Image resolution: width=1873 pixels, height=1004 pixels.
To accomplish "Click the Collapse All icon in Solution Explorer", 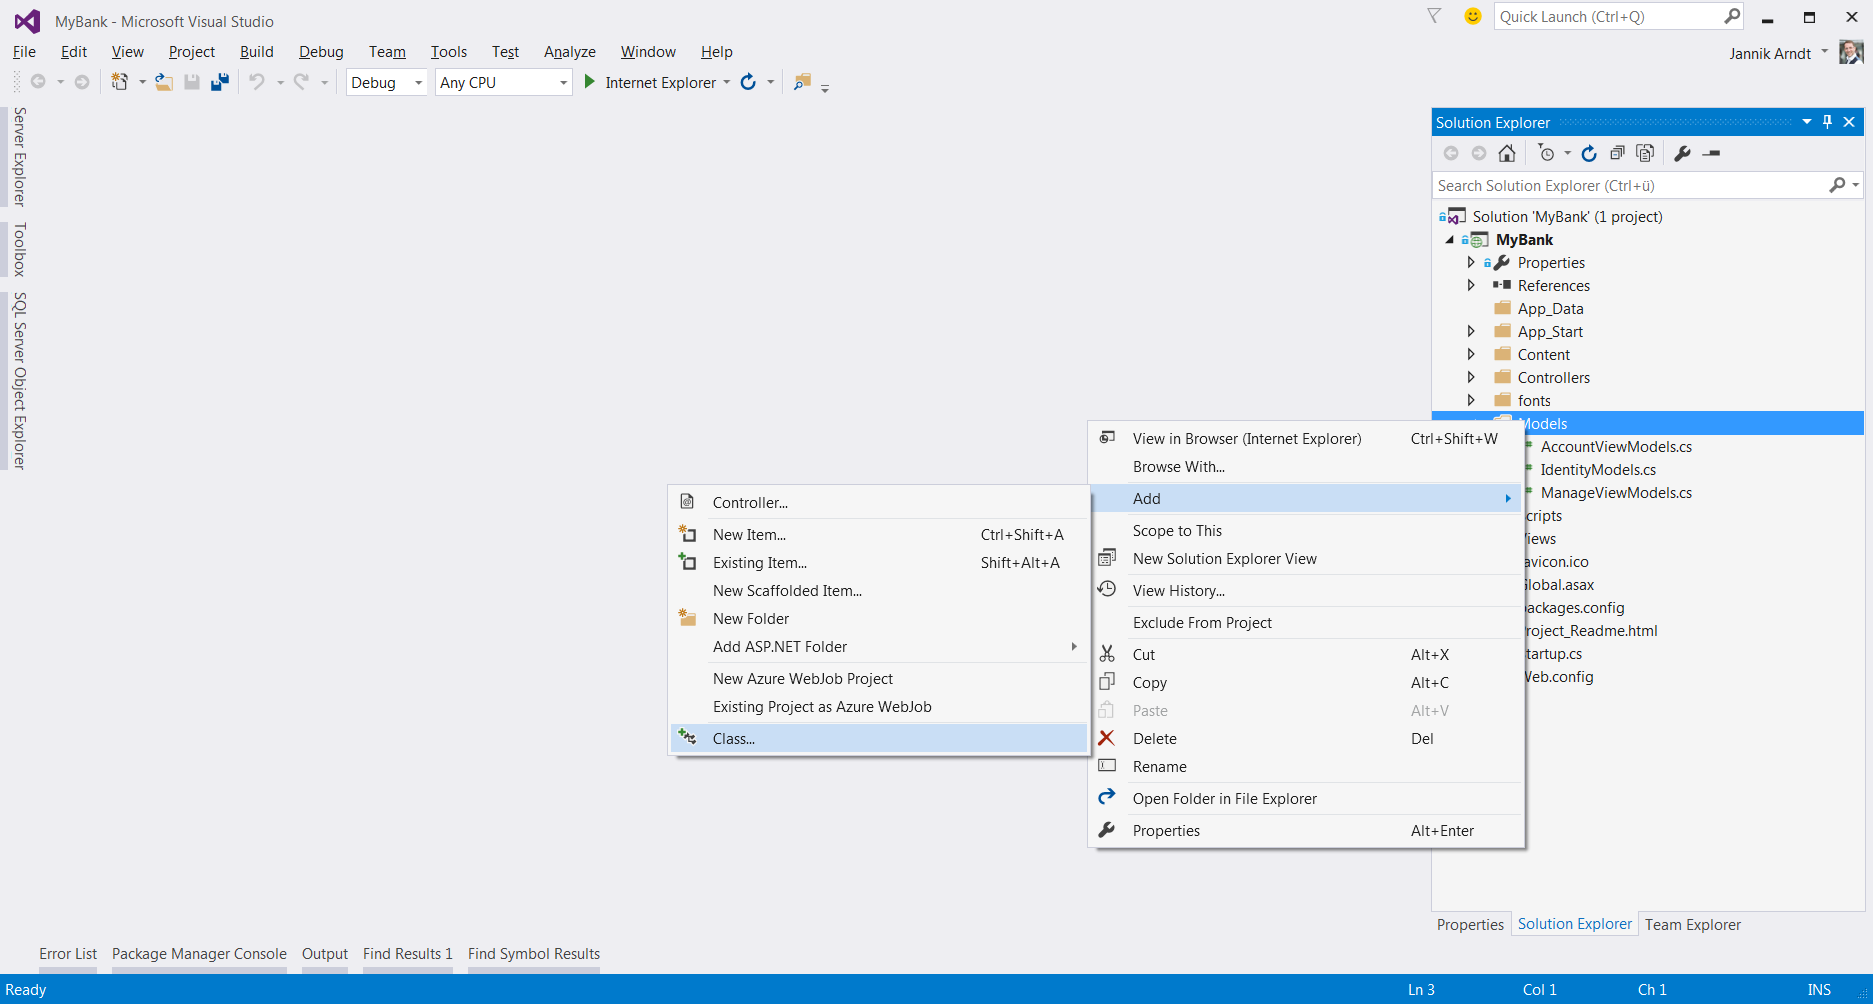I will tap(1617, 153).
